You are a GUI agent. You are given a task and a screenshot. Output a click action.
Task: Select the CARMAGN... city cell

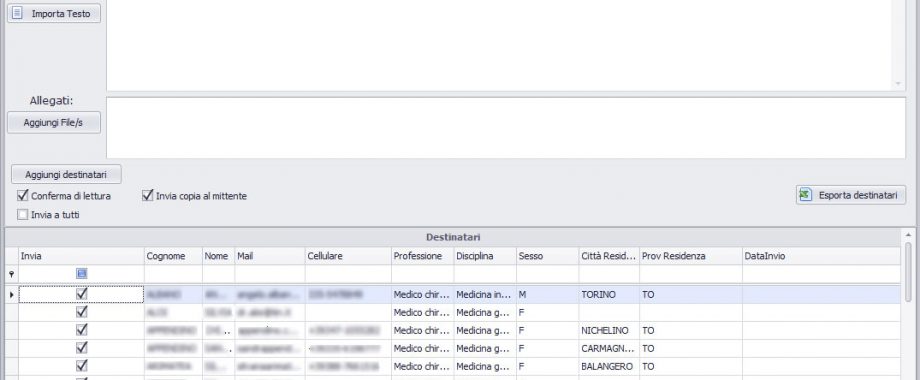(609, 348)
